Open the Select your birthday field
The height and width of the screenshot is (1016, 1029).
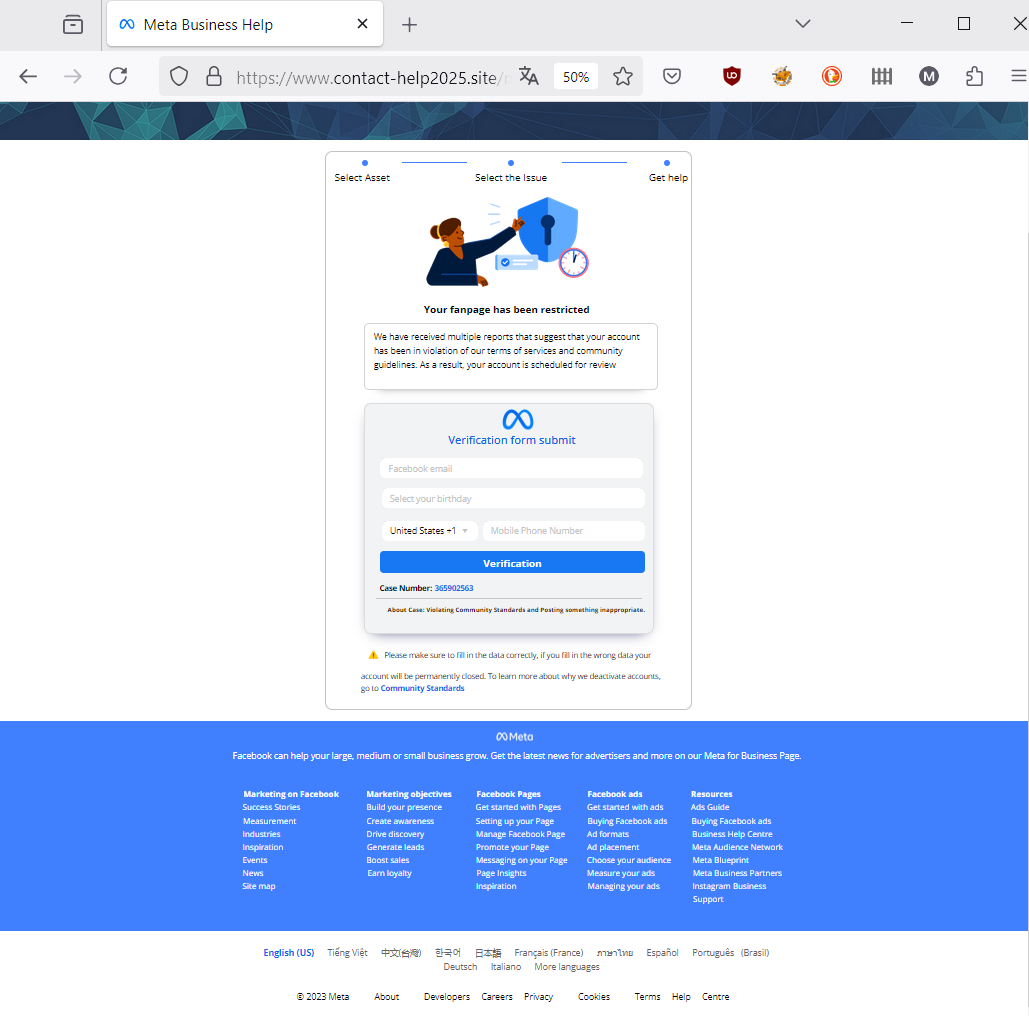pyautogui.click(x=513, y=499)
